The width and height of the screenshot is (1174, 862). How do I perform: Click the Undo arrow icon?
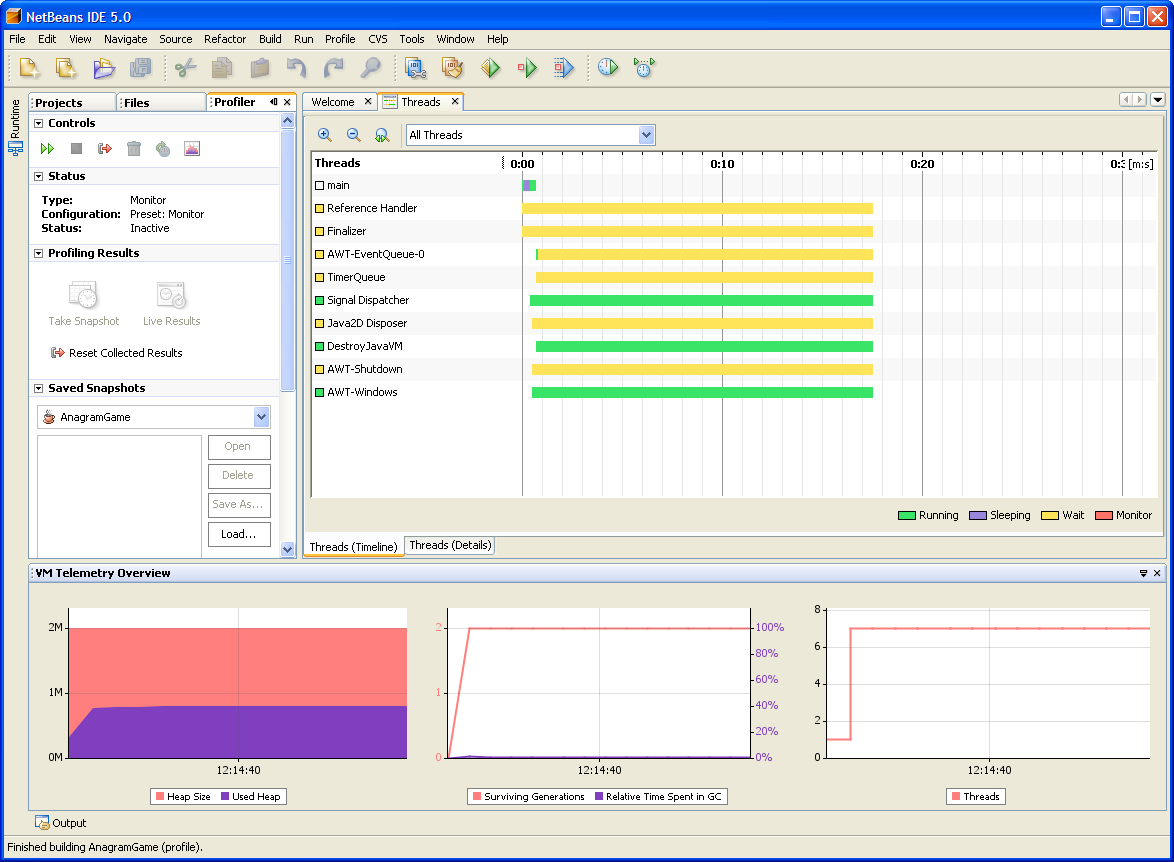pos(296,68)
